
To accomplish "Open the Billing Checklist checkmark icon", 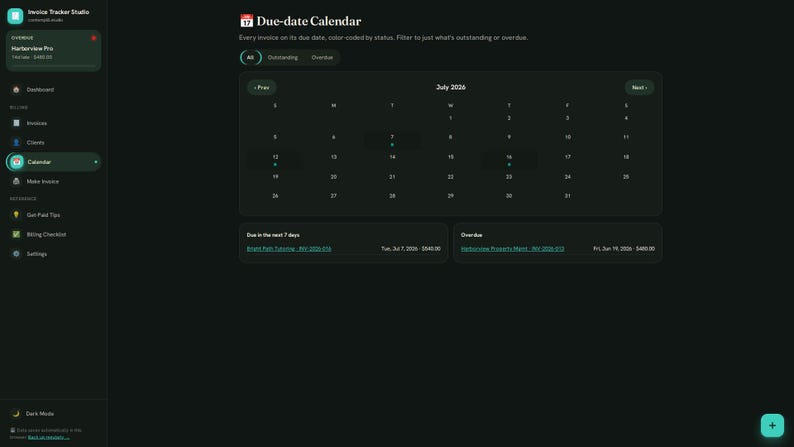I will pyautogui.click(x=16, y=234).
